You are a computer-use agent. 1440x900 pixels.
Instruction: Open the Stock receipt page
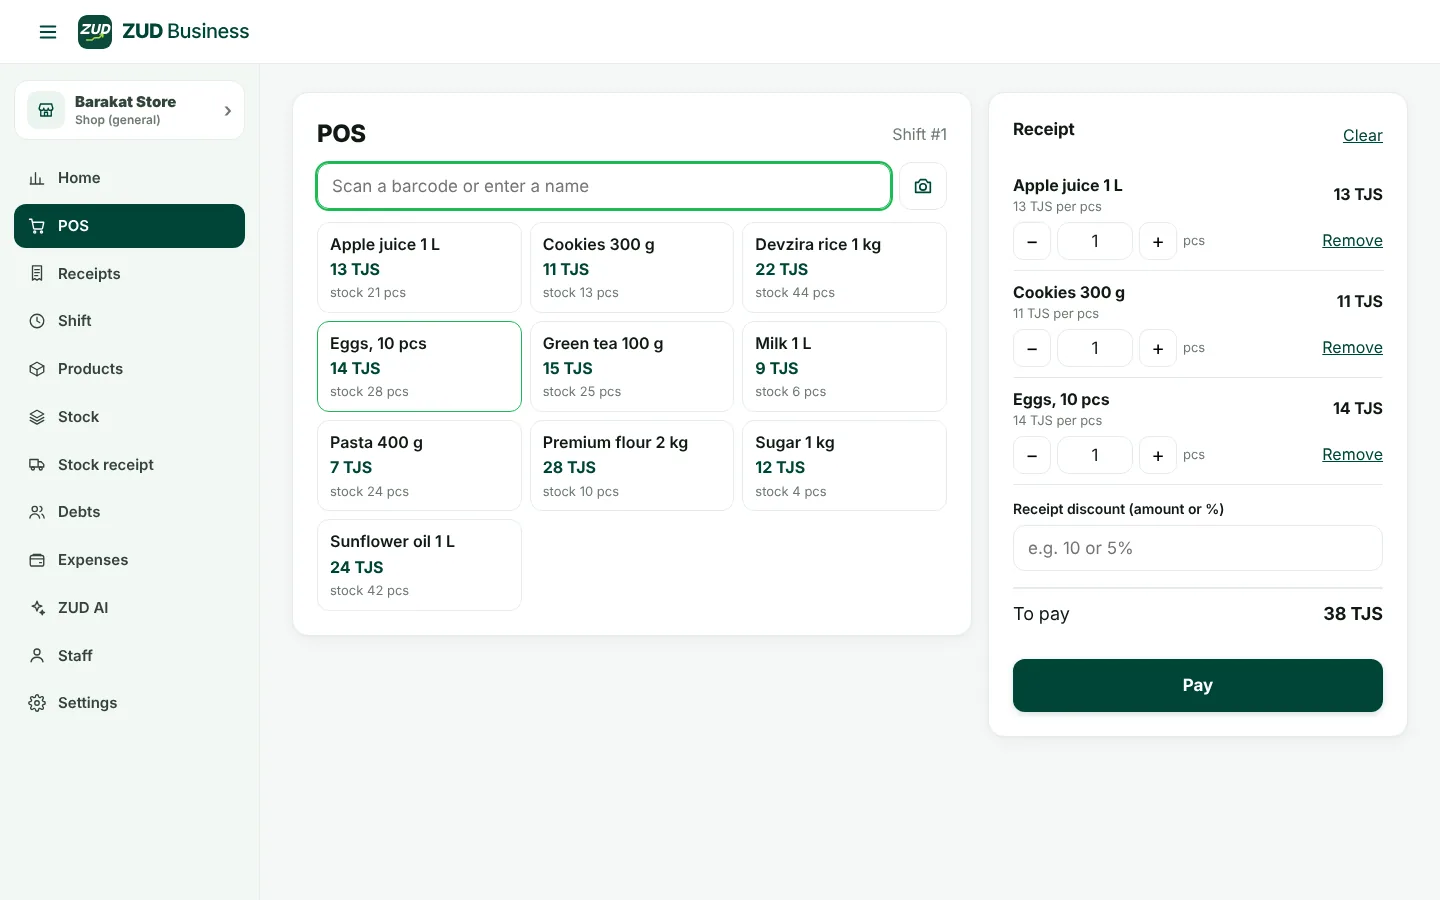[129, 465]
